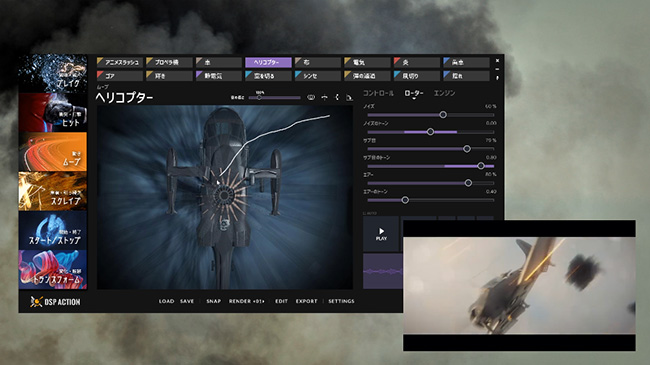Click RENDER «01» in the bottom bar
The height and width of the screenshot is (365, 650).
point(246,301)
